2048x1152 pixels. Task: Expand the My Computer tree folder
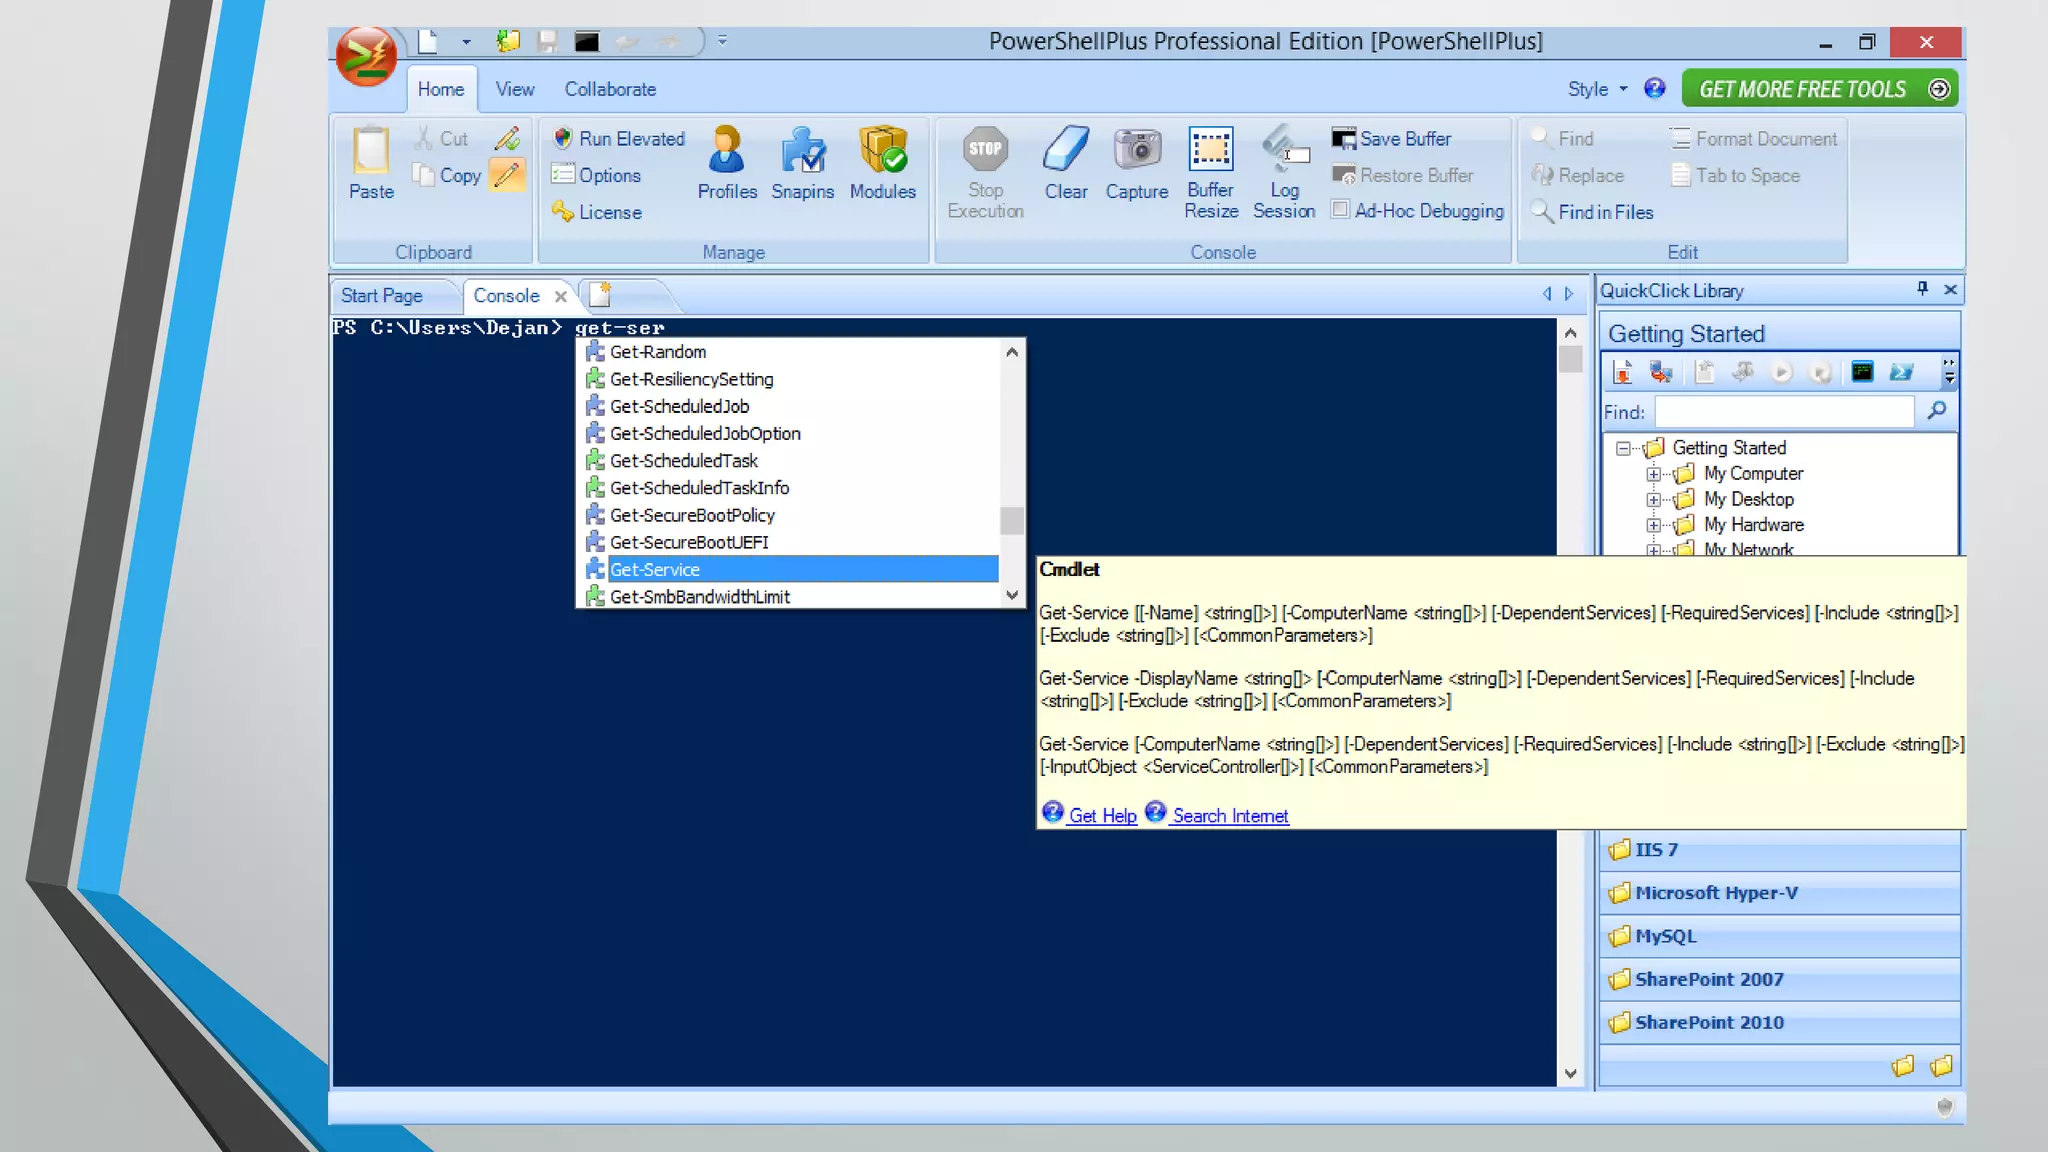(1653, 474)
